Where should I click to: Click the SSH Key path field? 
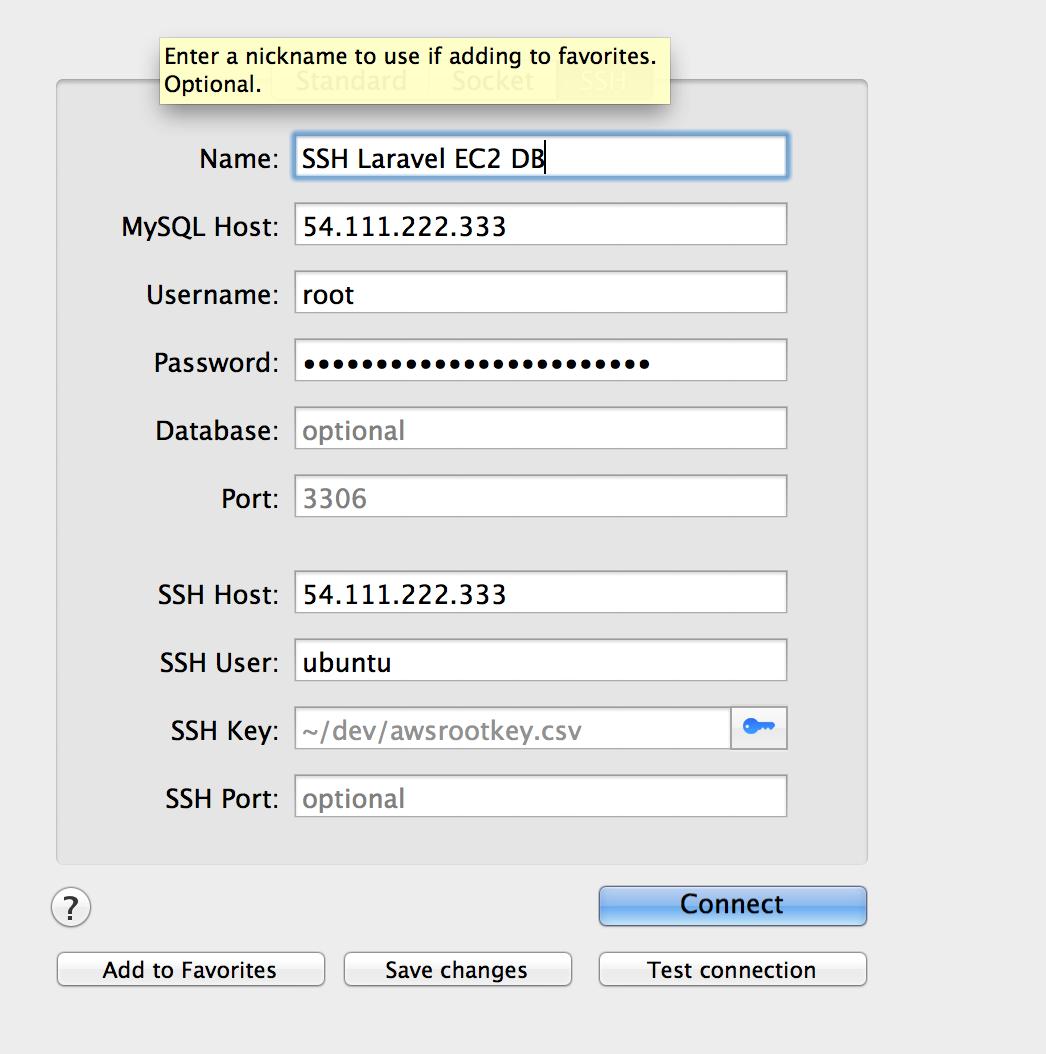click(512, 728)
